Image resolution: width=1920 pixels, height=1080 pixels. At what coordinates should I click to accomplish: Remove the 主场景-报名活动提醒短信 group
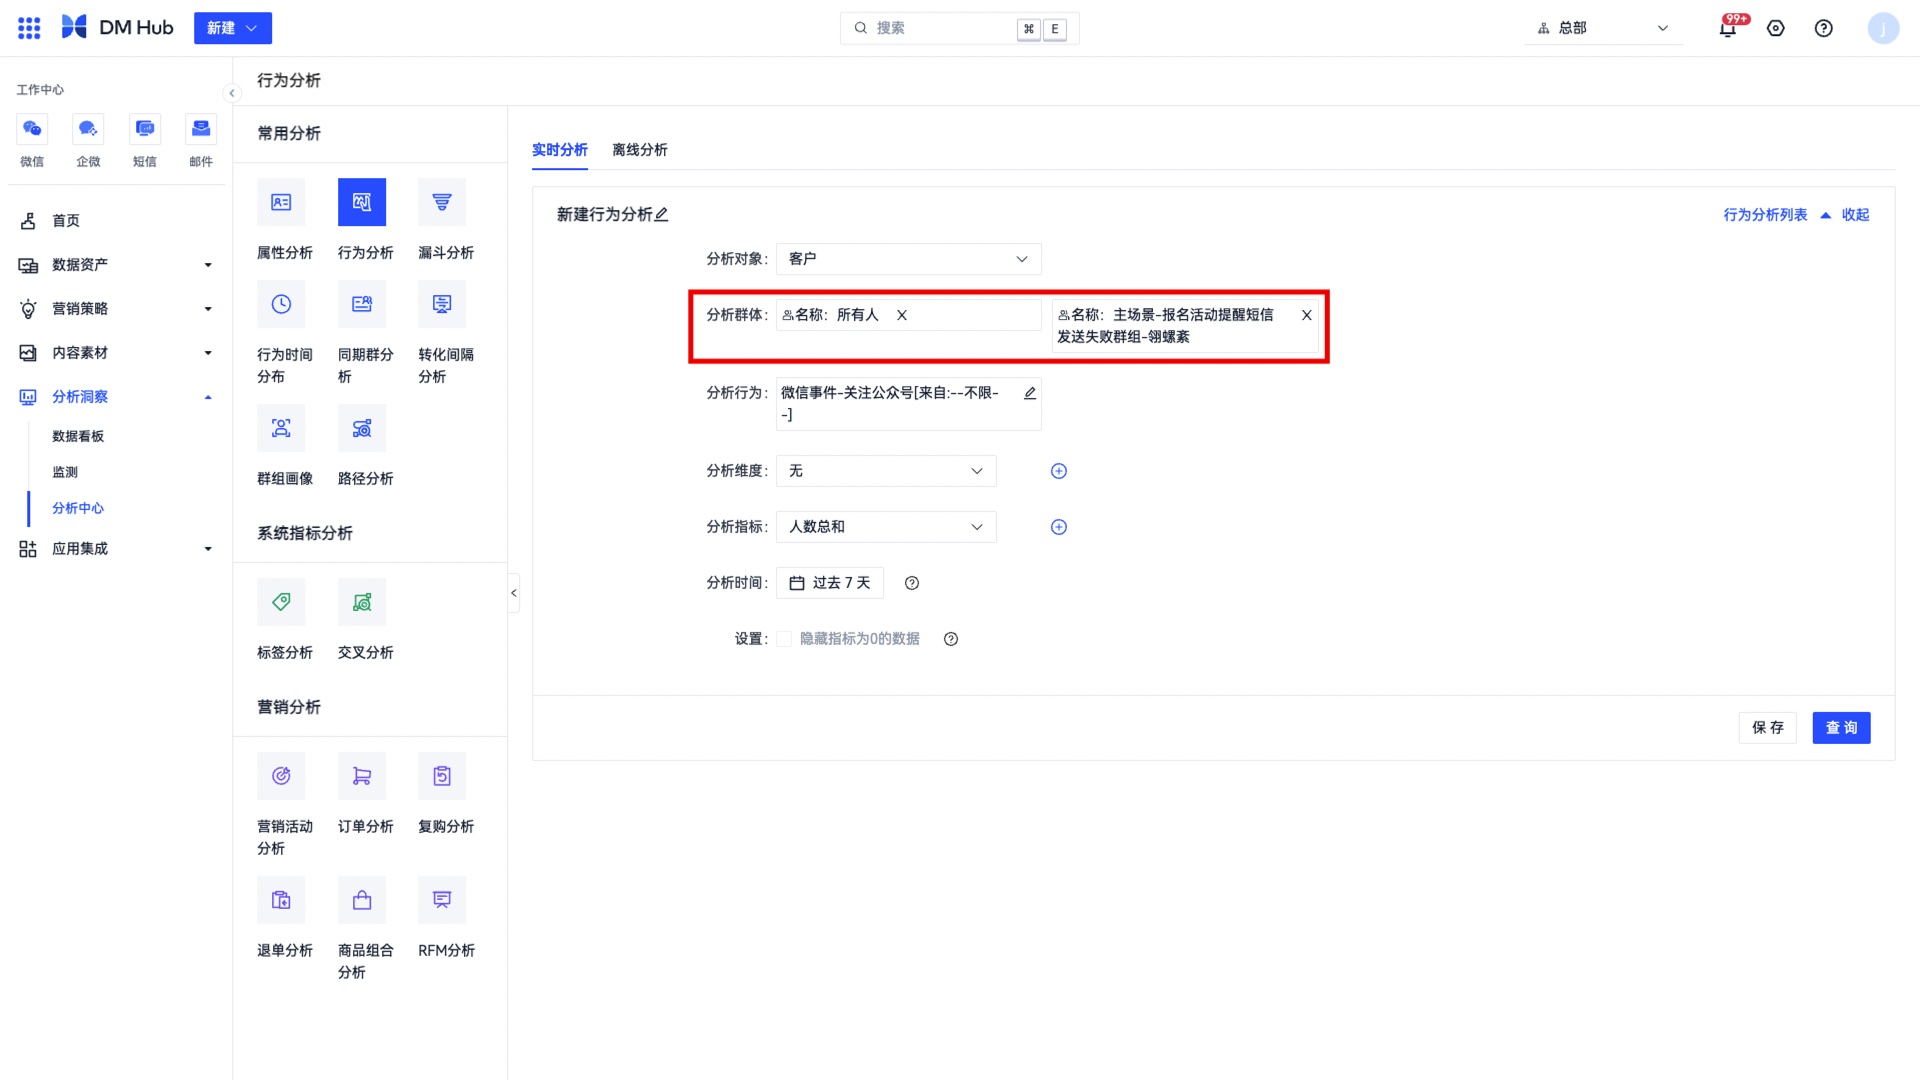click(1307, 315)
